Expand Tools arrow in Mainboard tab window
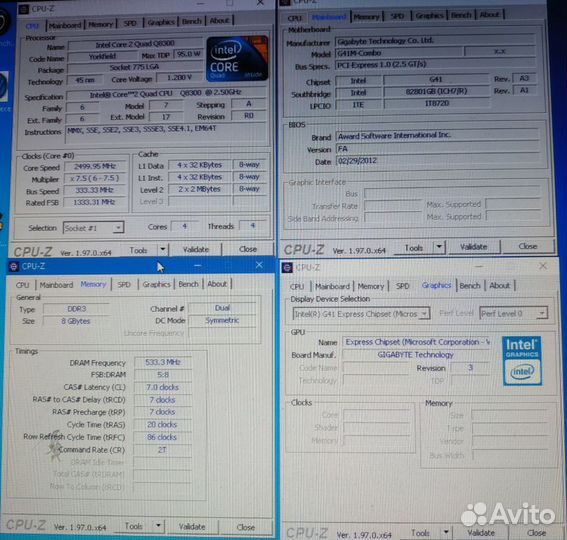Image resolution: width=567 pixels, height=540 pixels. tap(439, 247)
